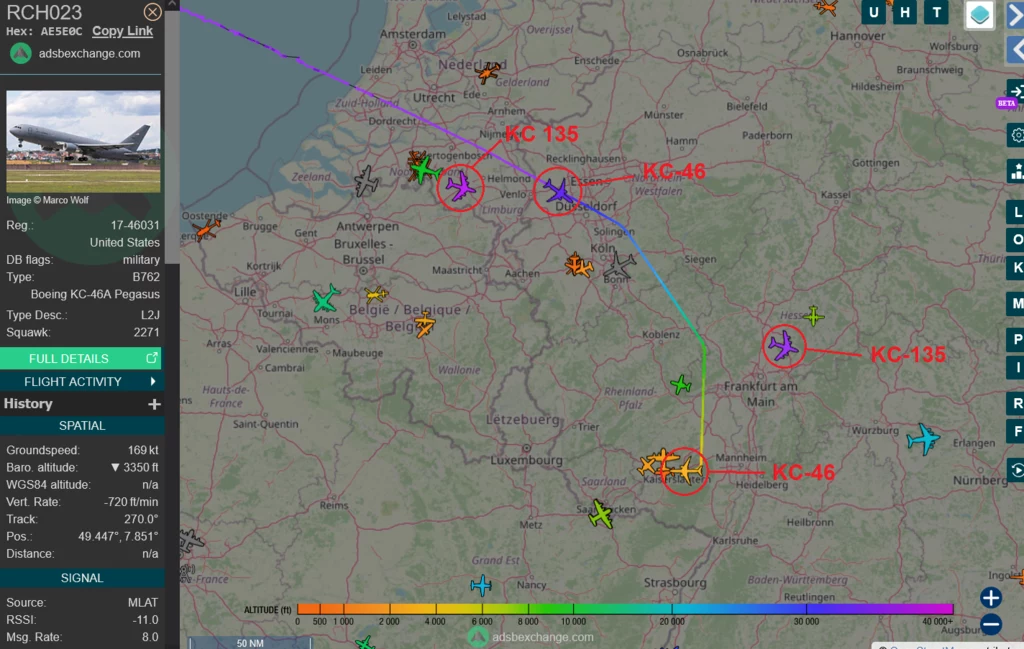This screenshot has width=1024, height=649.
Task: Toggle the L labels button
Action: point(1016,212)
